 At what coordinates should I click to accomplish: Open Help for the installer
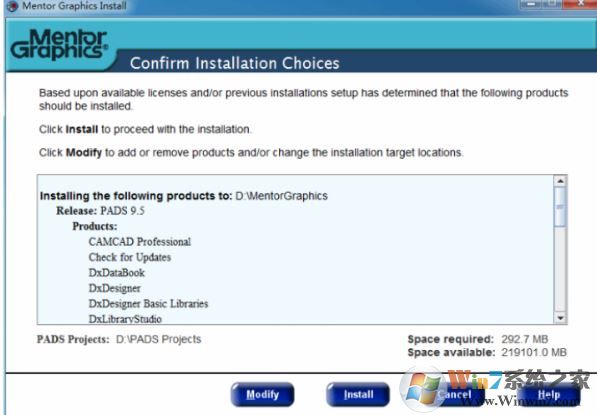point(549,394)
